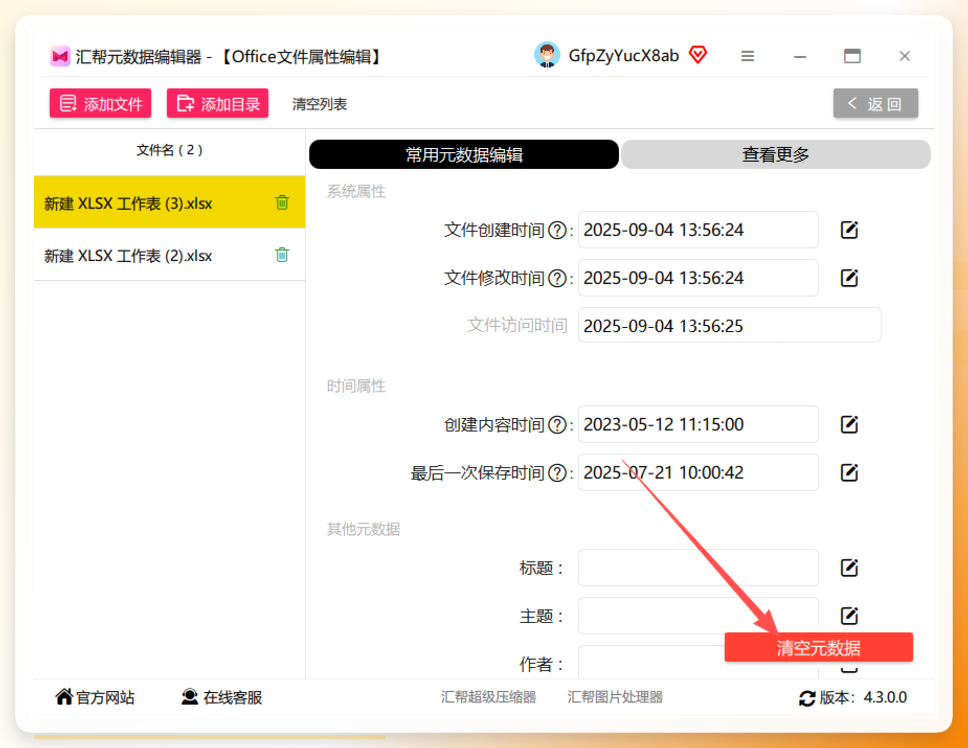Show help for 创建内容时间
968x748 pixels.
point(557,425)
